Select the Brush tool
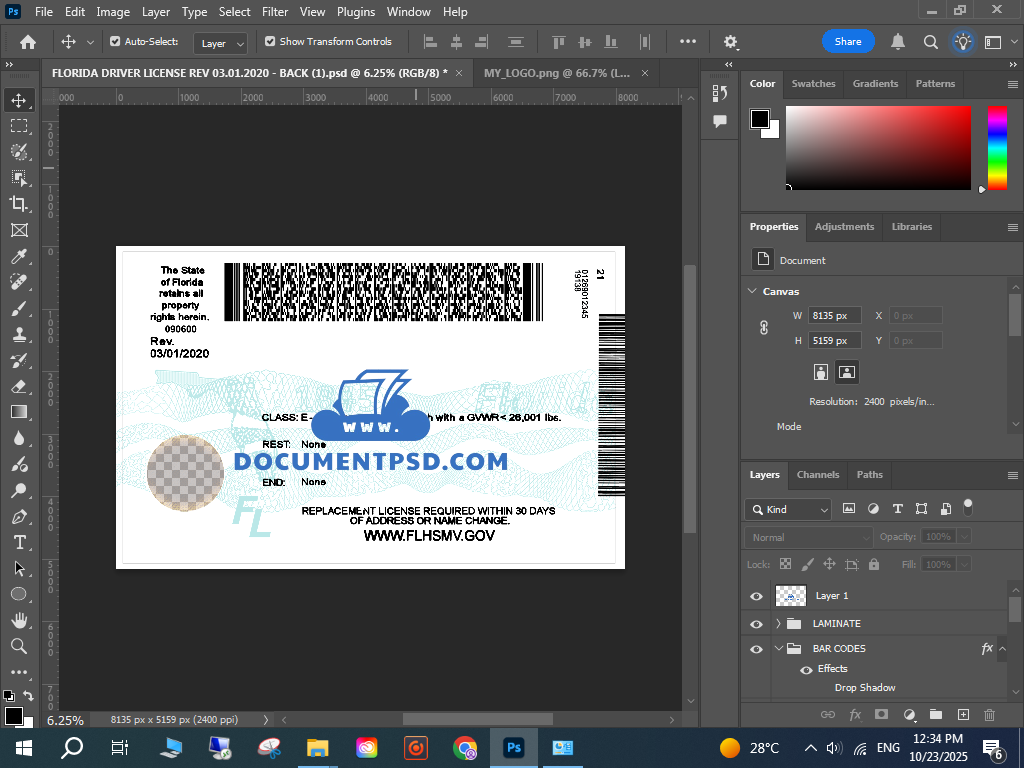 (19, 308)
